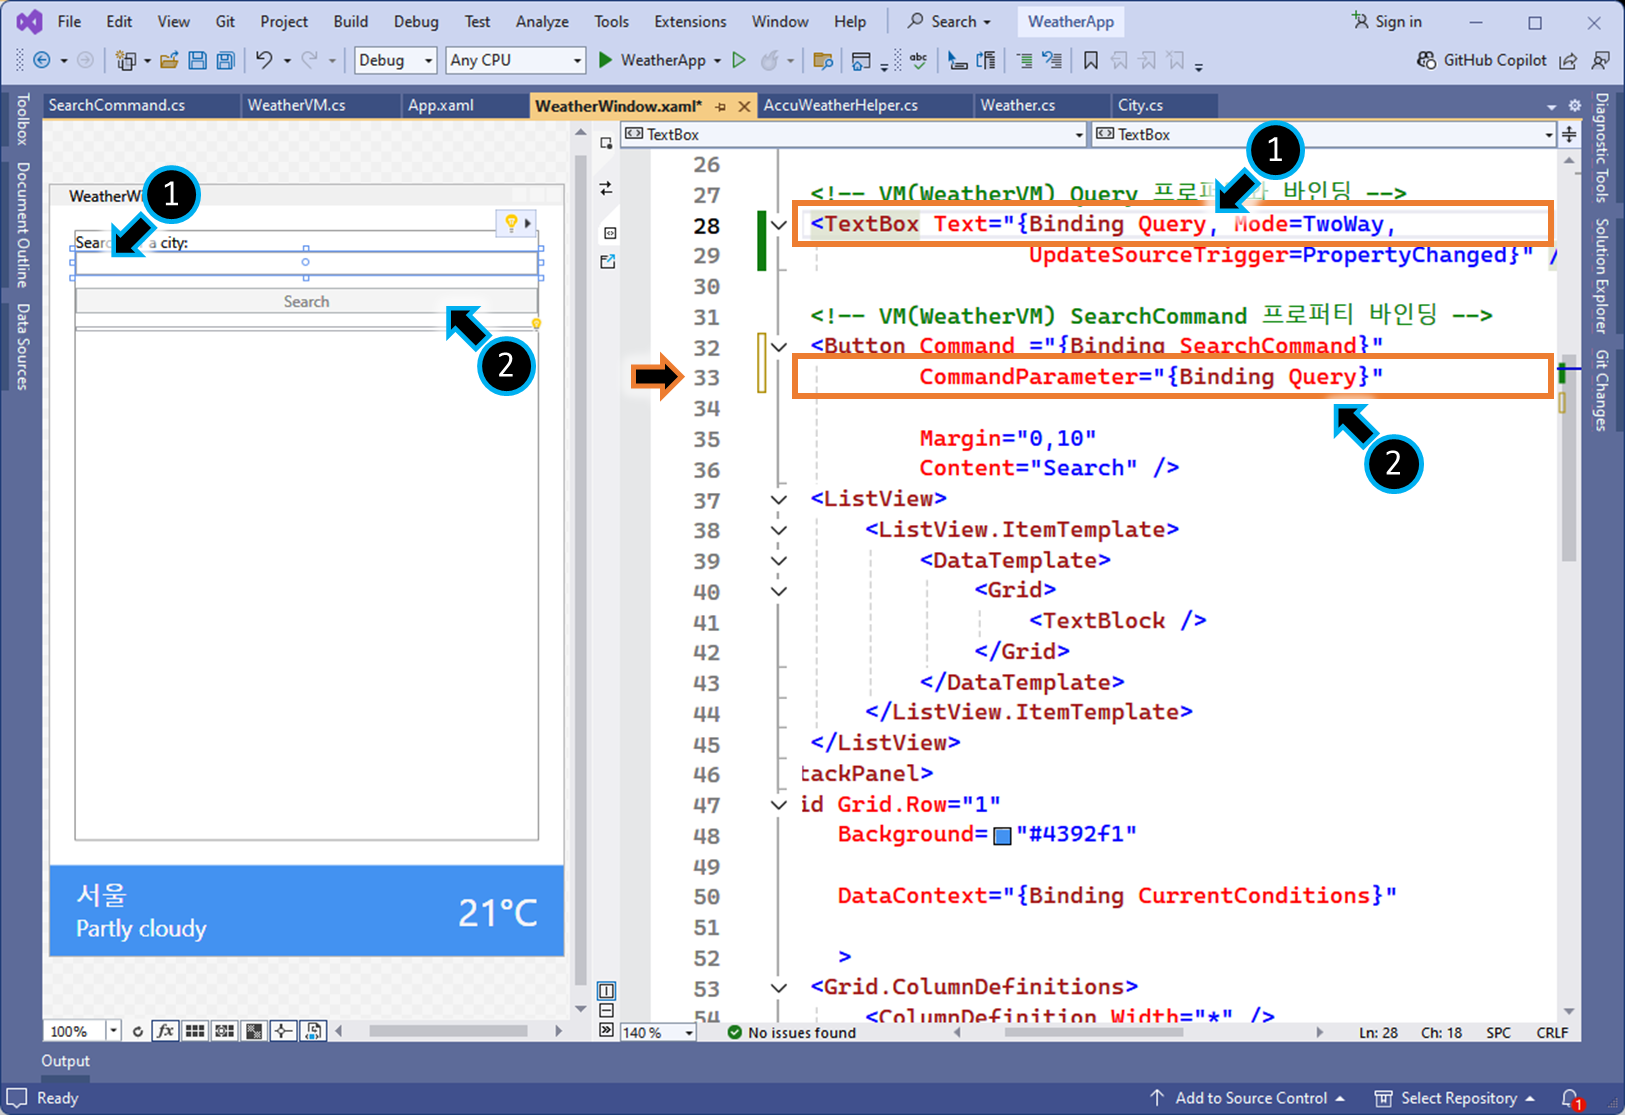Screen dimensions: 1625x1115
Task: Open the Extensions menu
Action: coord(690,21)
